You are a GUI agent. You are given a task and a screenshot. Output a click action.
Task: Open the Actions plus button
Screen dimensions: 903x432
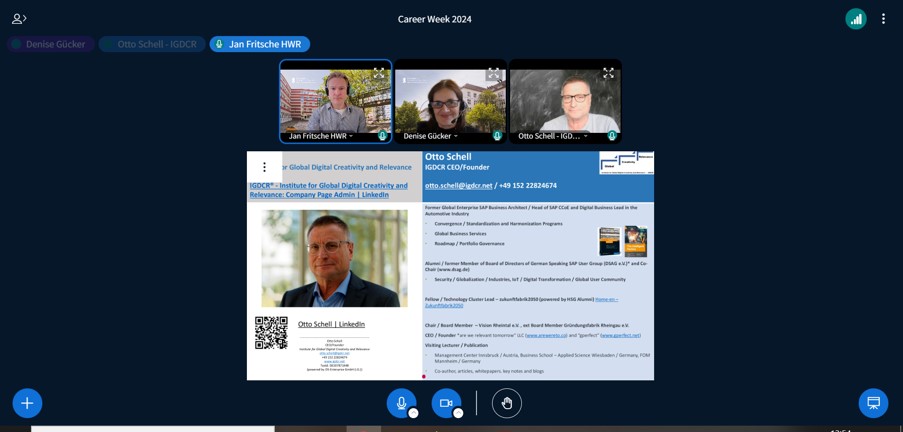coord(27,403)
